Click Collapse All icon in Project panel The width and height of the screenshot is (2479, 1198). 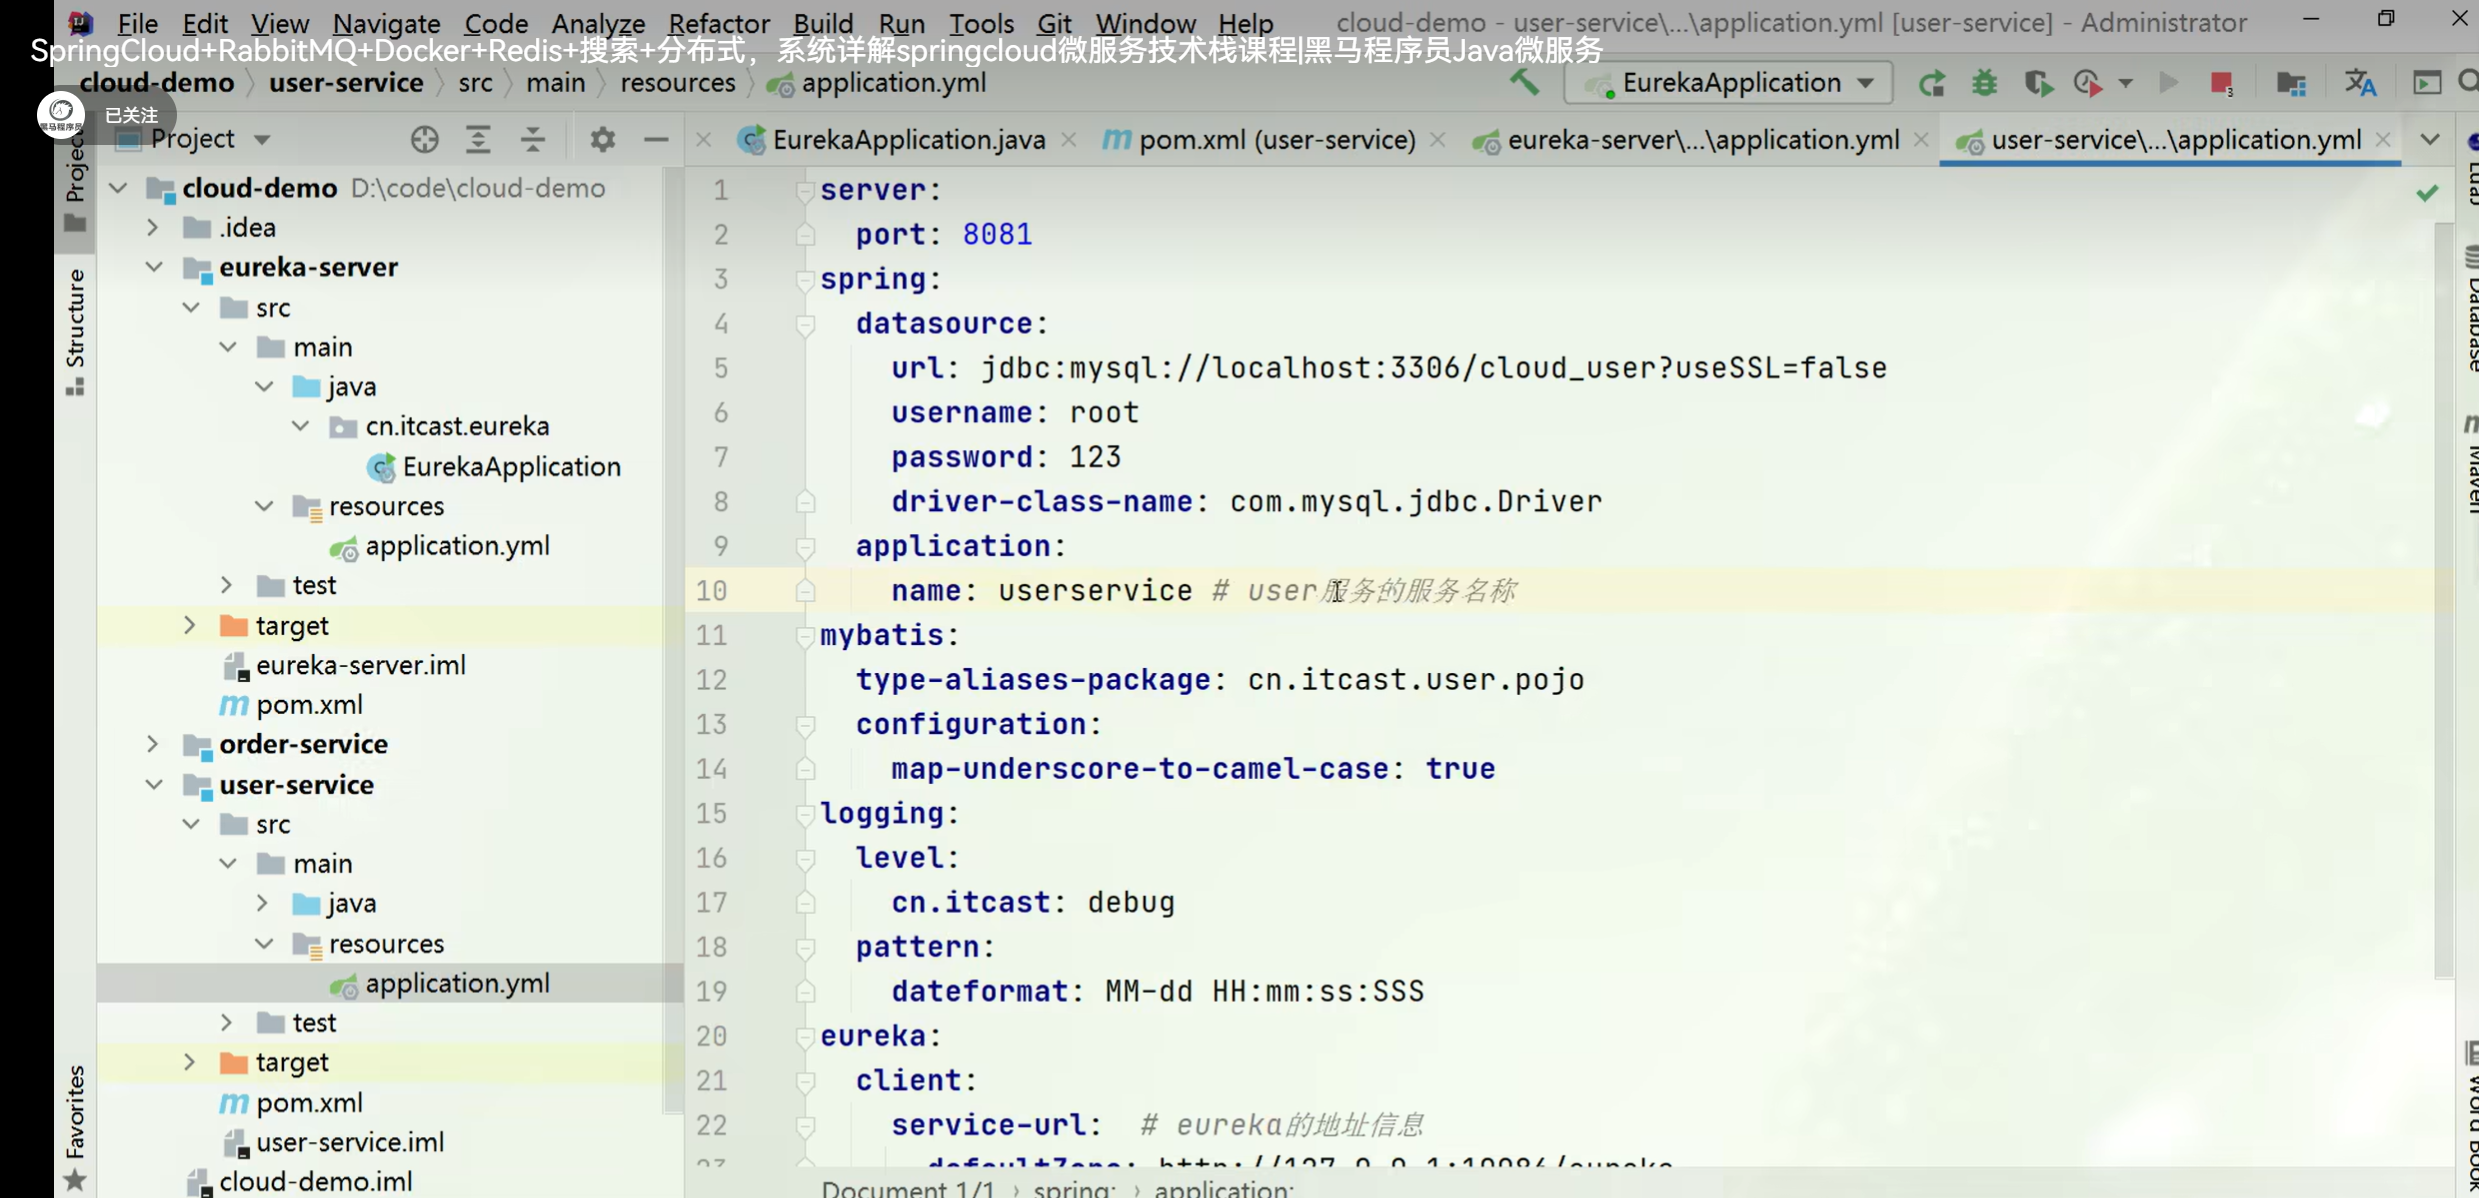(x=533, y=139)
